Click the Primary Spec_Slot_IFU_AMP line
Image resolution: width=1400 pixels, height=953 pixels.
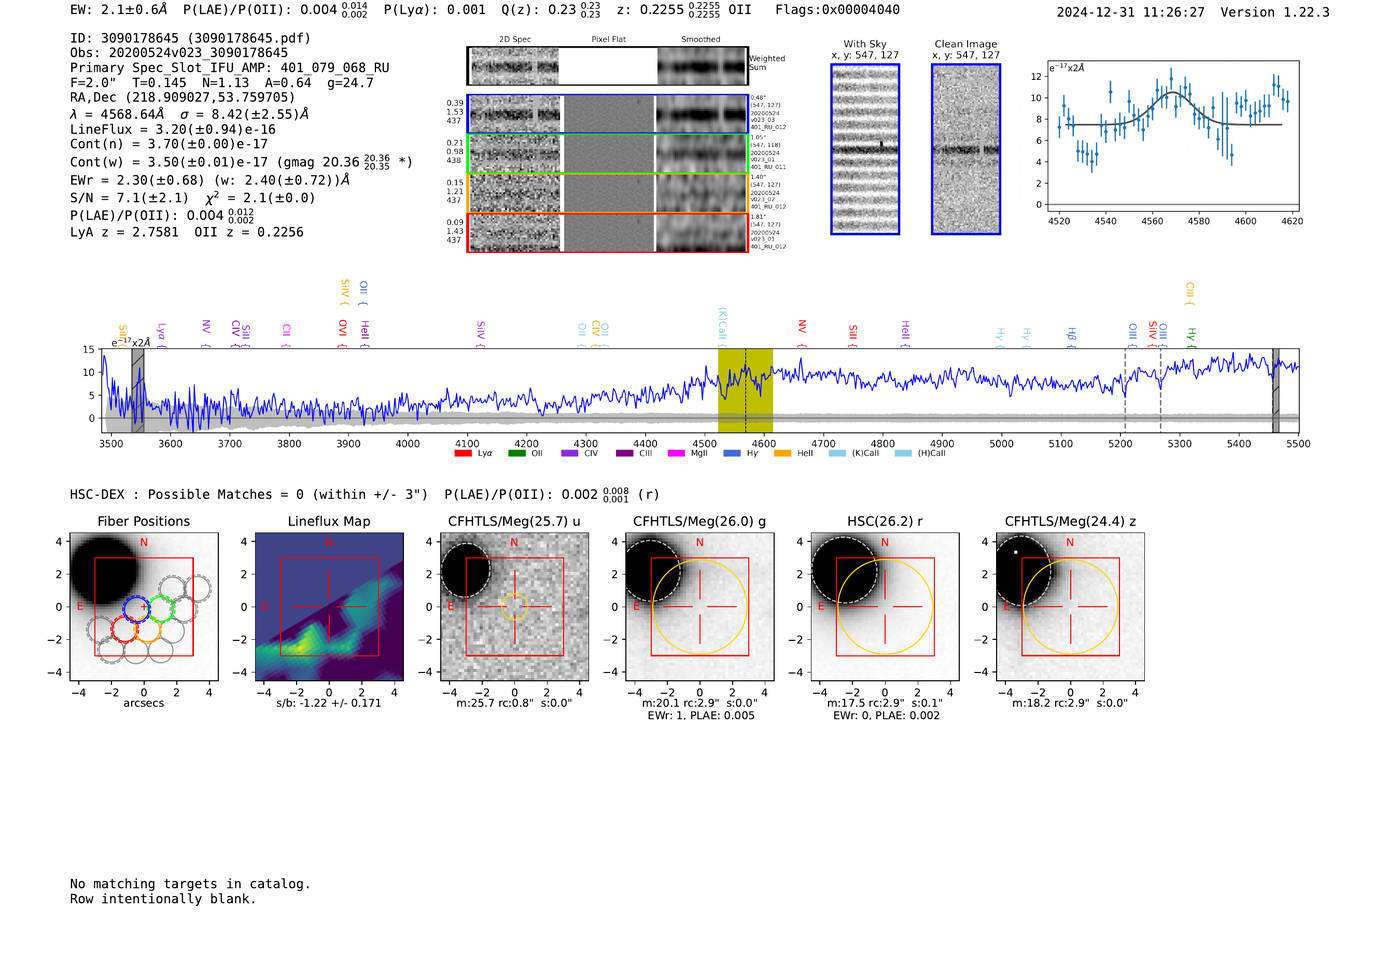click(230, 68)
